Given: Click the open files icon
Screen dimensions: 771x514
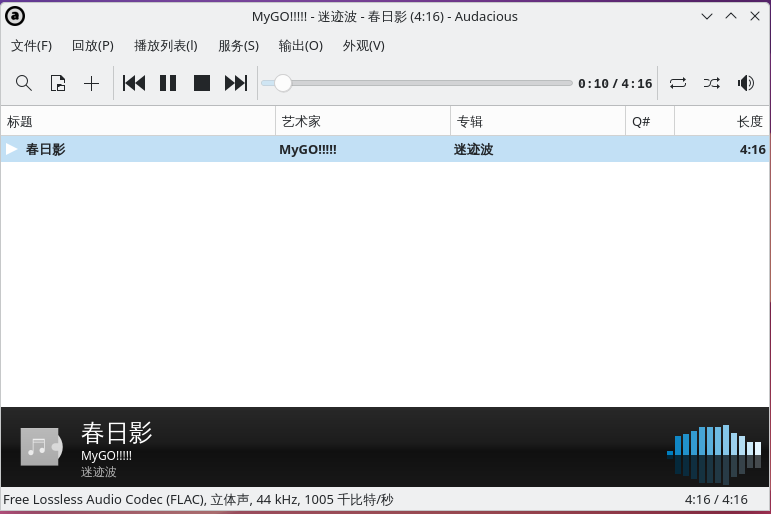Looking at the screenshot, I should [x=58, y=83].
